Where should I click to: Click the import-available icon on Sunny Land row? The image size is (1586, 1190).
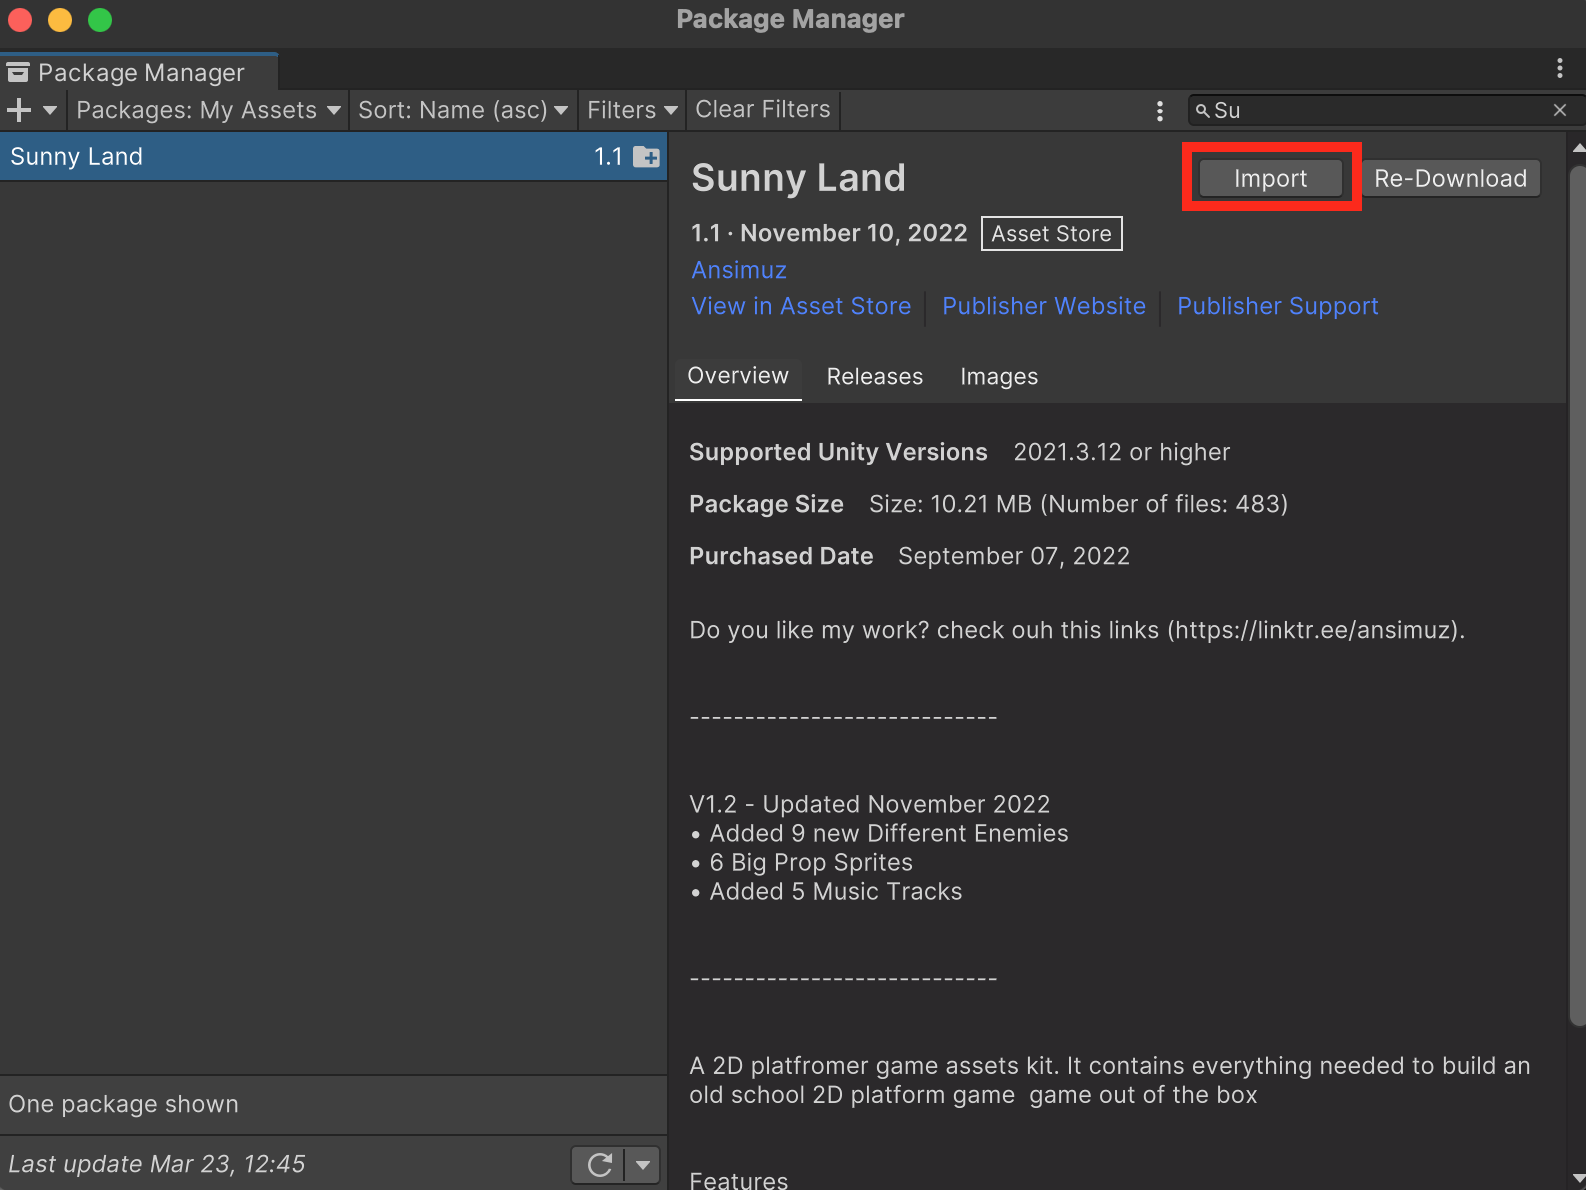click(647, 157)
